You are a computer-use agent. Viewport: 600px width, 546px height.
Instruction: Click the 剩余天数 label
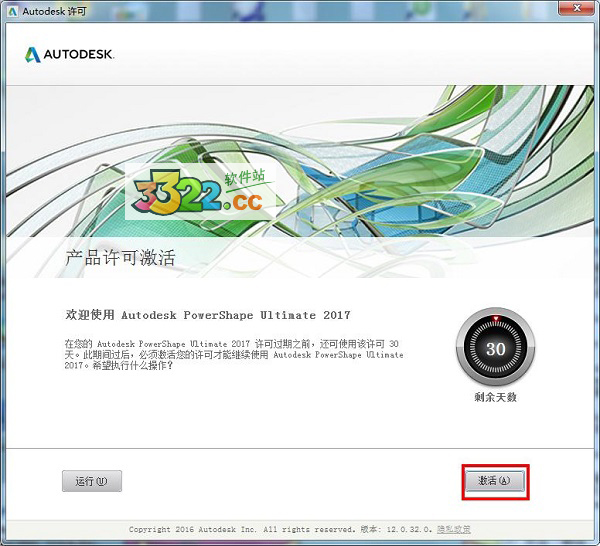tap(496, 398)
